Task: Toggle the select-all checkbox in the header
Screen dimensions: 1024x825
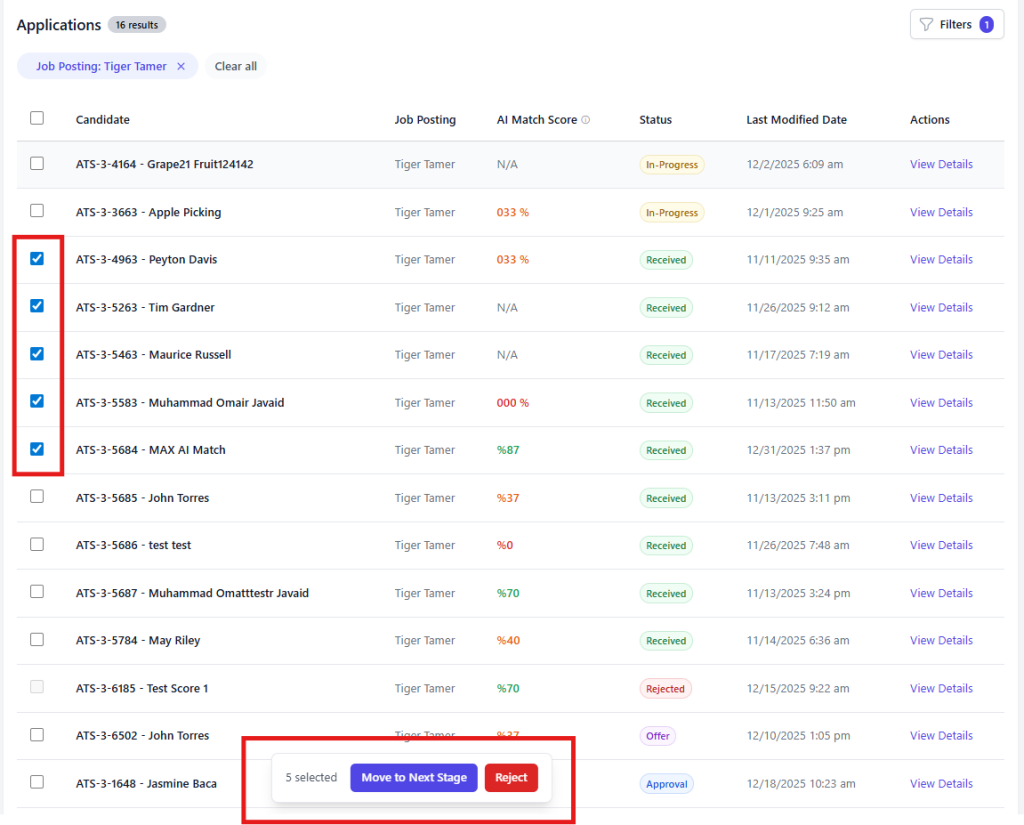Action: pyautogui.click(x=37, y=118)
